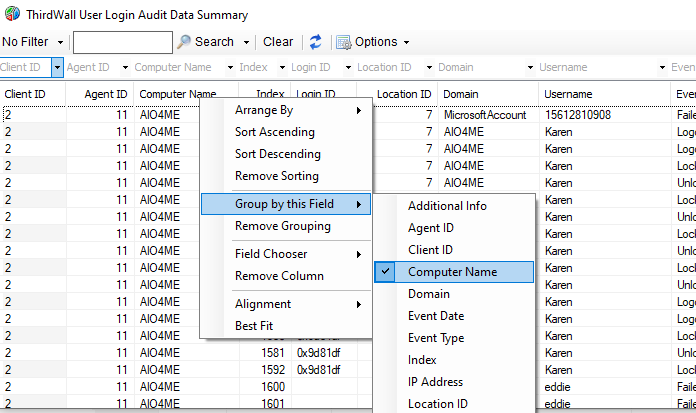Click the Options grid icon
This screenshot has height=413, width=696.
click(344, 42)
